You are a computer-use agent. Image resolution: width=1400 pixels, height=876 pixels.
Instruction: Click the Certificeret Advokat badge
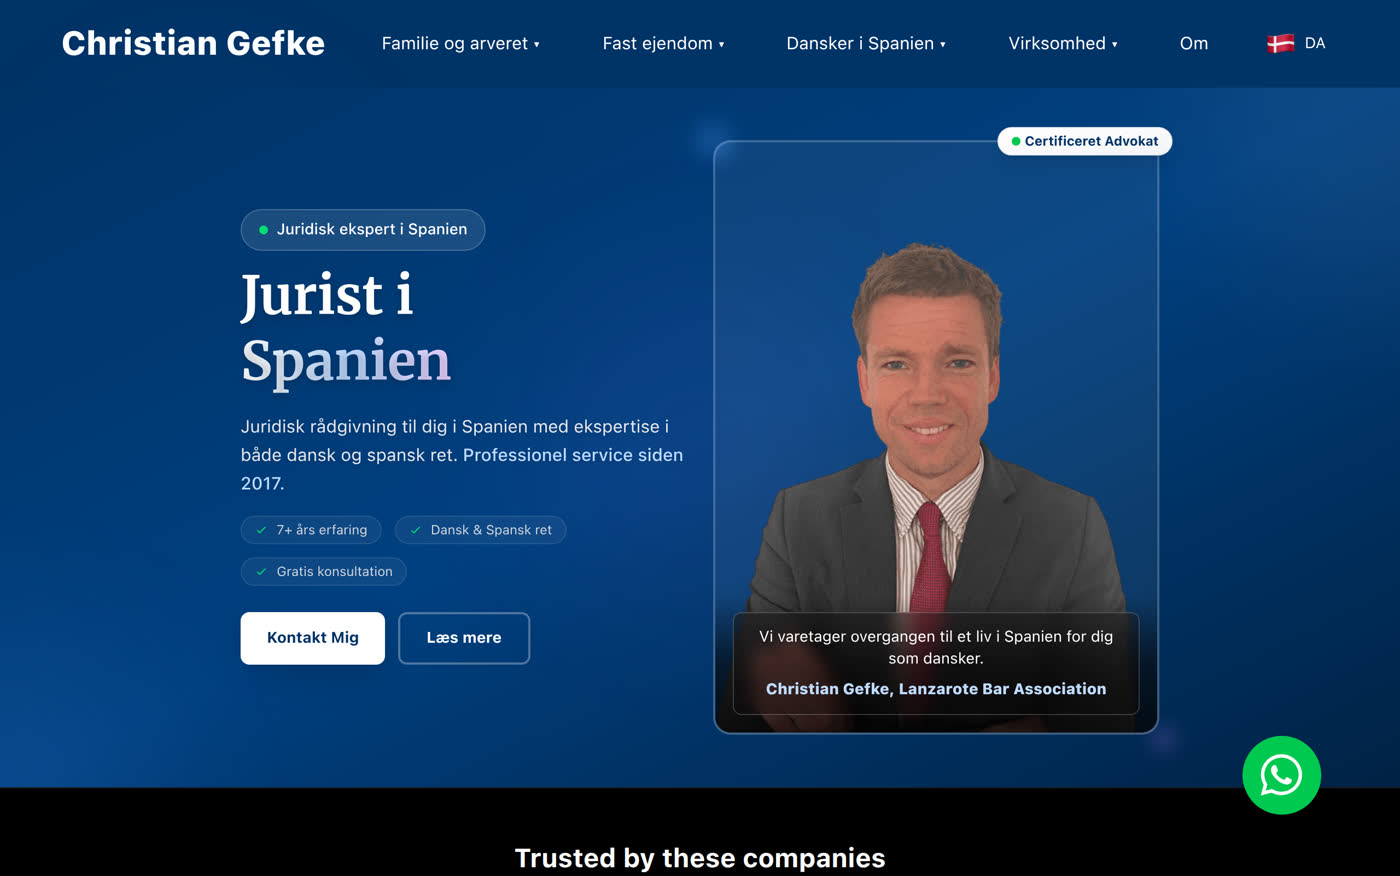(1085, 141)
